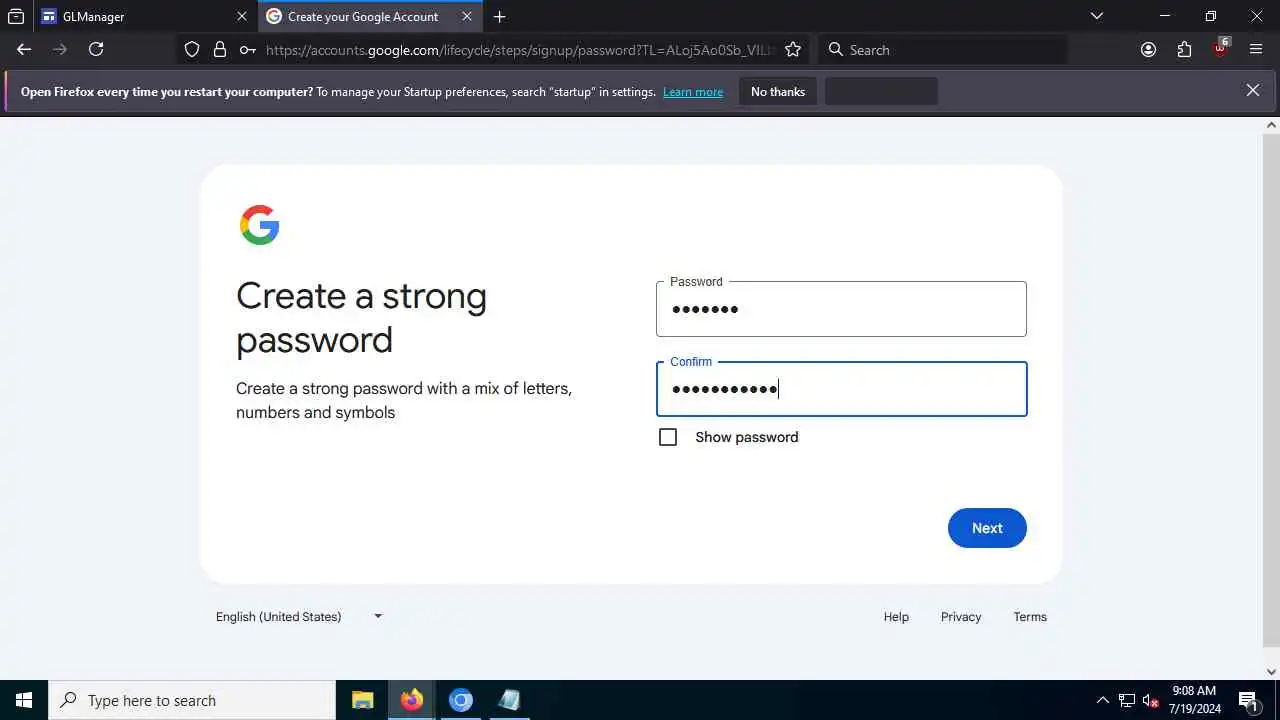
Task: Bookmark this page with the star icon
Action: point(793,49)
